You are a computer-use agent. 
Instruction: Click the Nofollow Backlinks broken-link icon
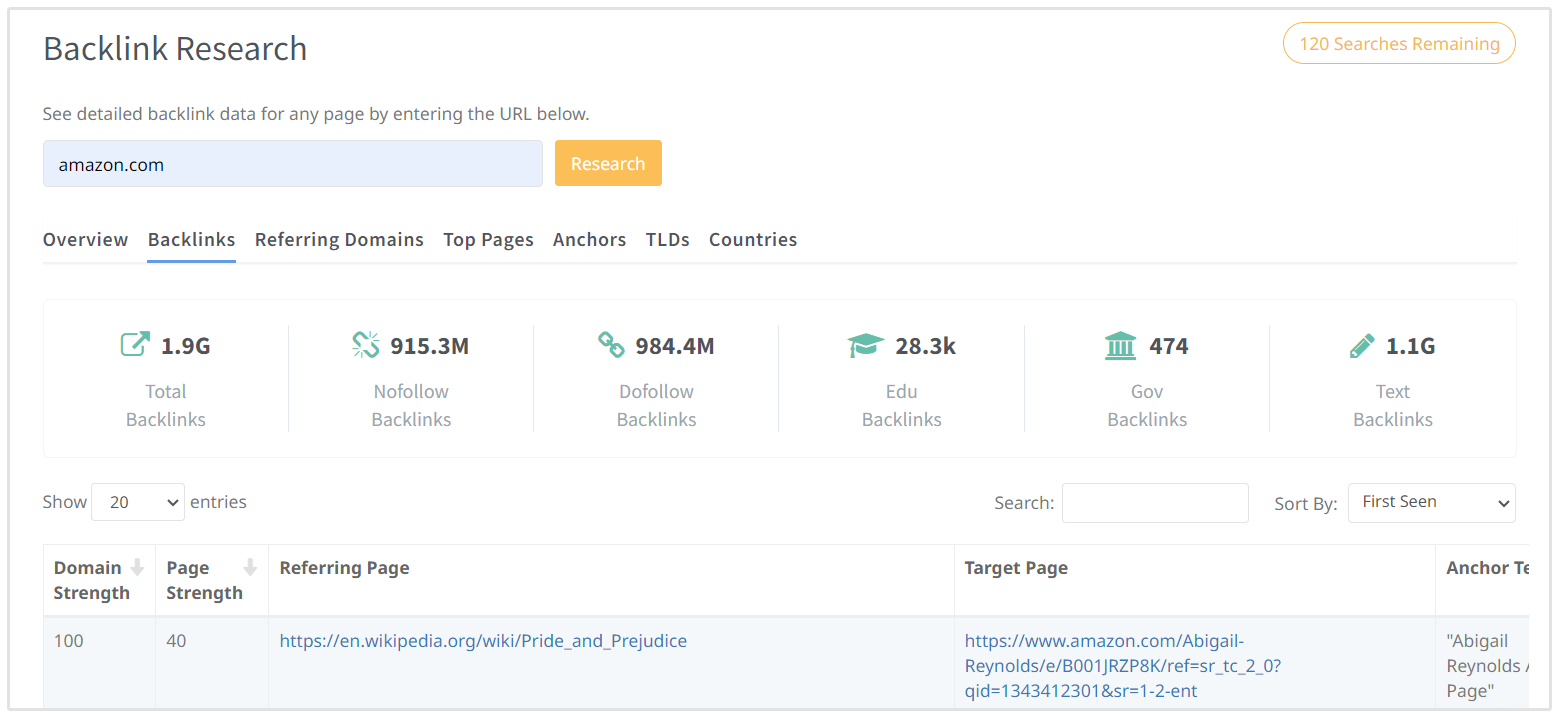(x=366, y=345)
